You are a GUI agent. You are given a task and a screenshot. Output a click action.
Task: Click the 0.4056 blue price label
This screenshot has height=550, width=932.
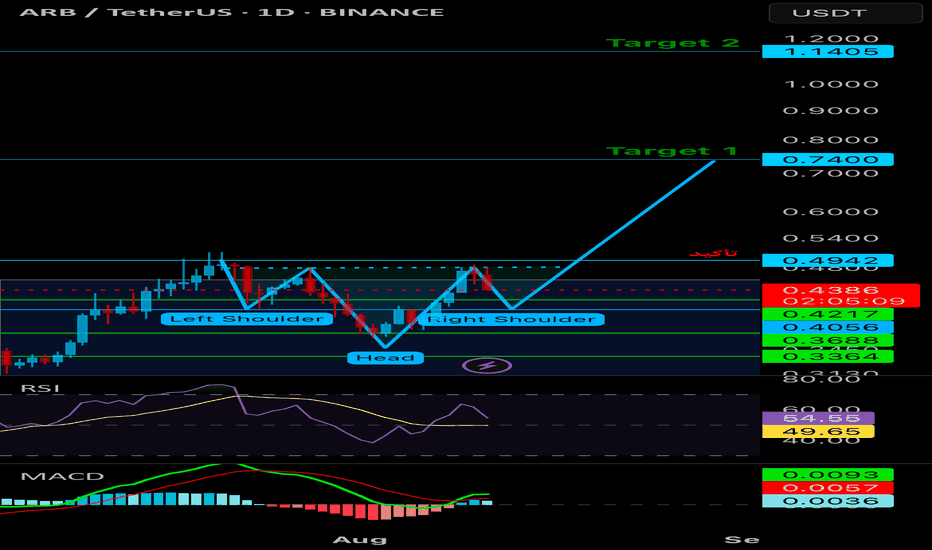pos(827,327)
